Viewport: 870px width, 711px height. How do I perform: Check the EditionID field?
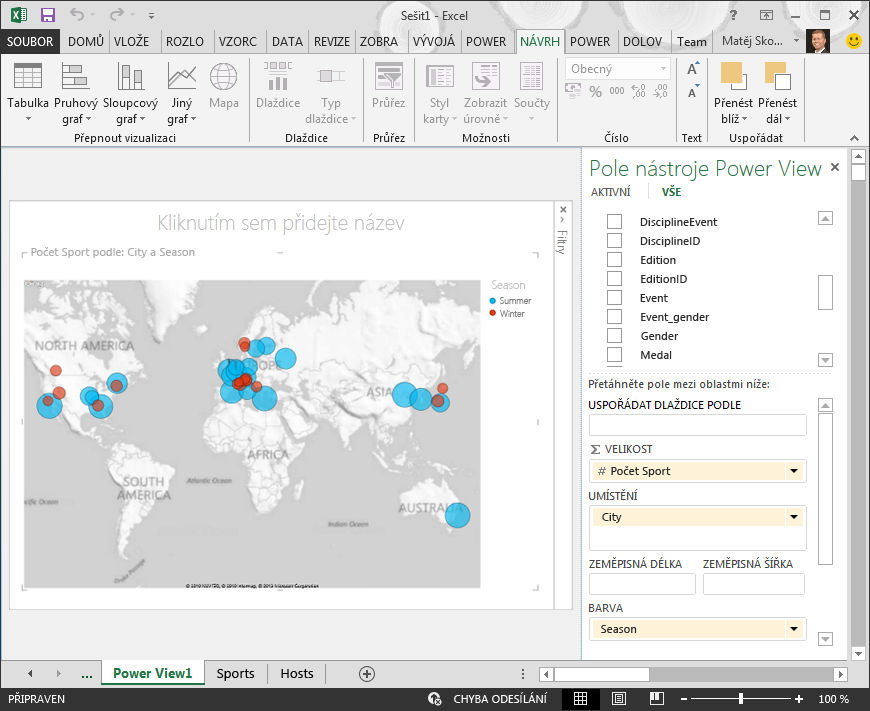pos(614,278)
